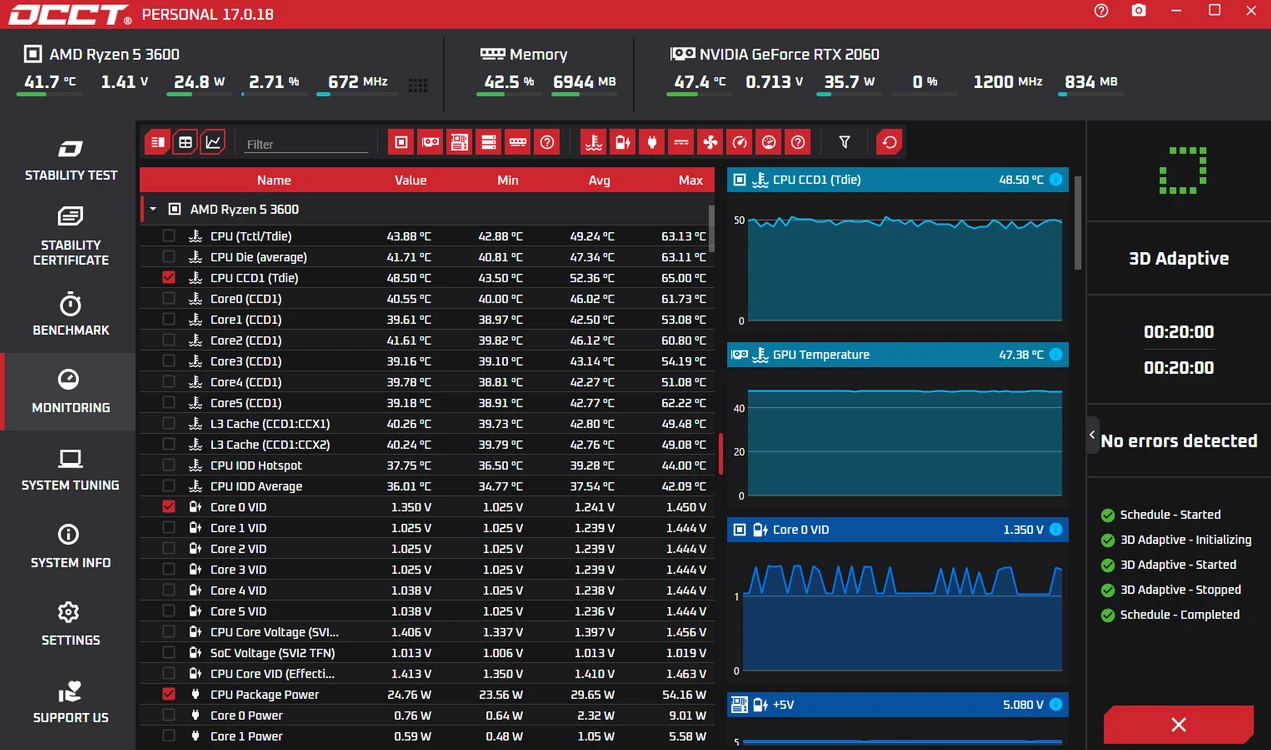Click the CPU CCD1 (Tdie) graph header
This screenshot has width=1271, height=750.
pos(897,180)
